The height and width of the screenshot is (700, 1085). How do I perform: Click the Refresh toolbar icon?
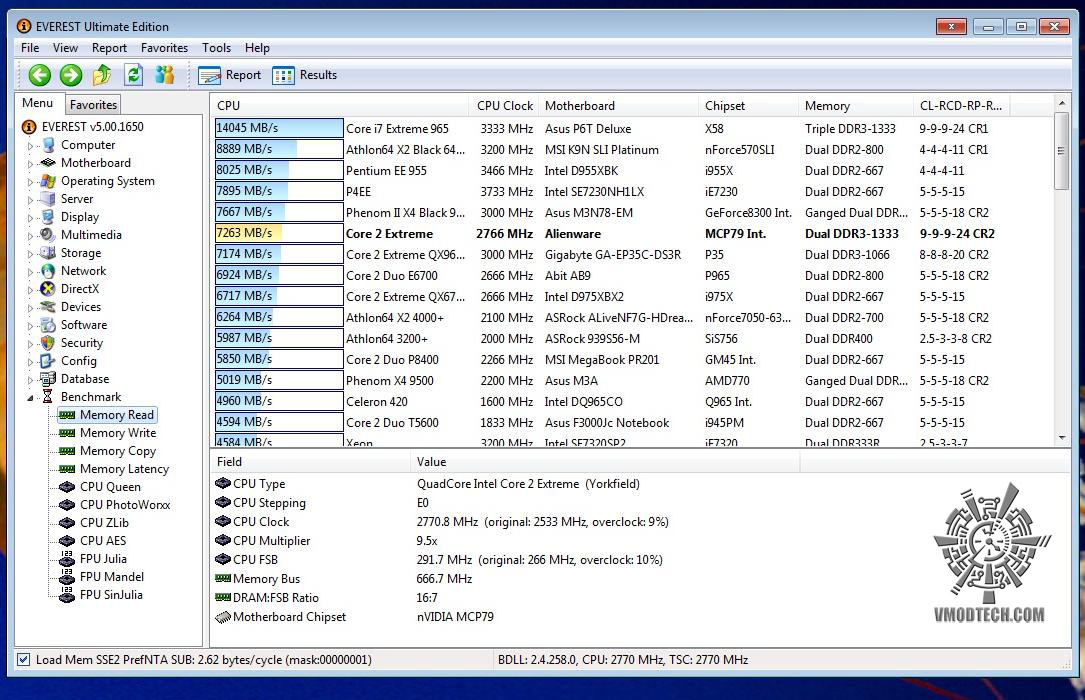134,74
